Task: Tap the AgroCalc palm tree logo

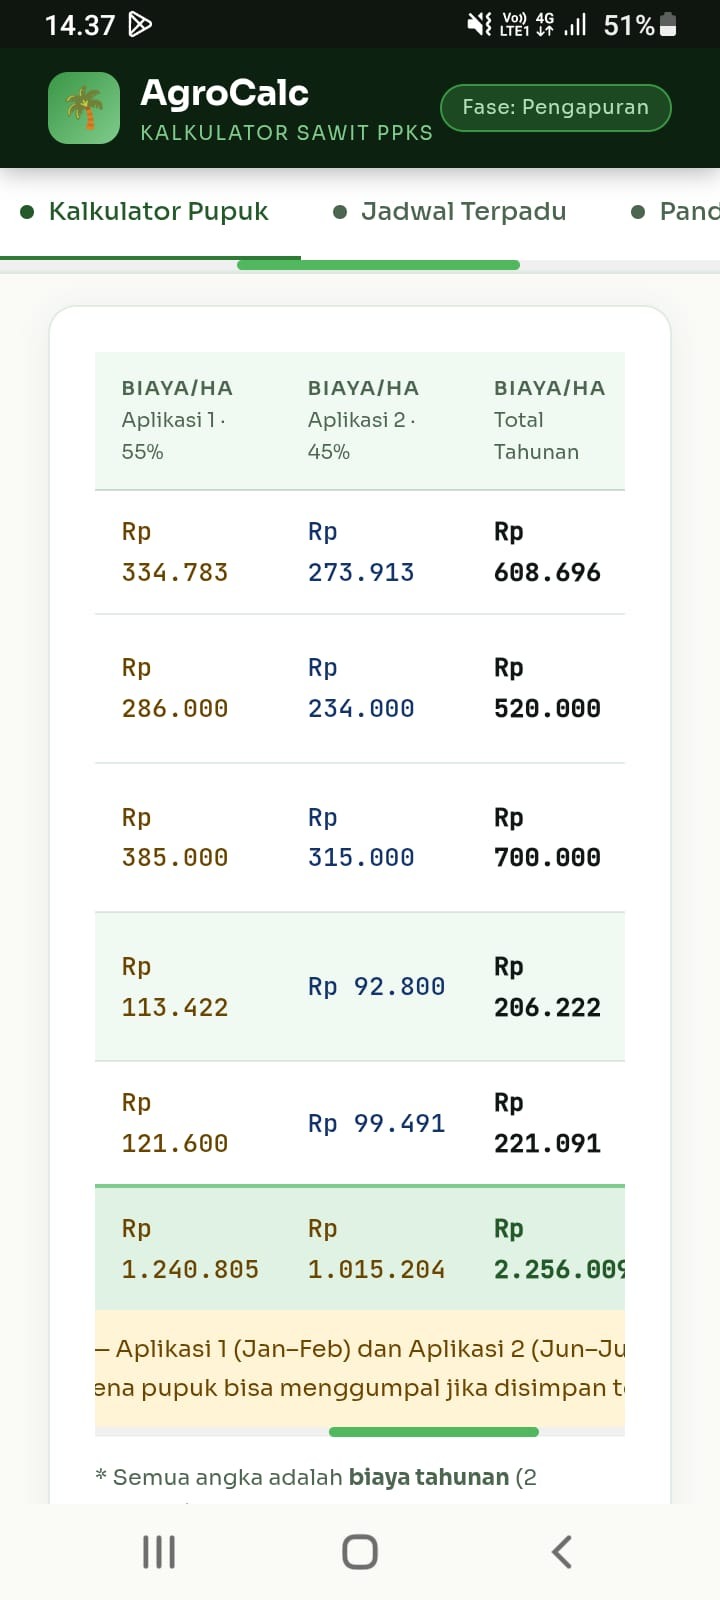Action: [x=84, y=108]
